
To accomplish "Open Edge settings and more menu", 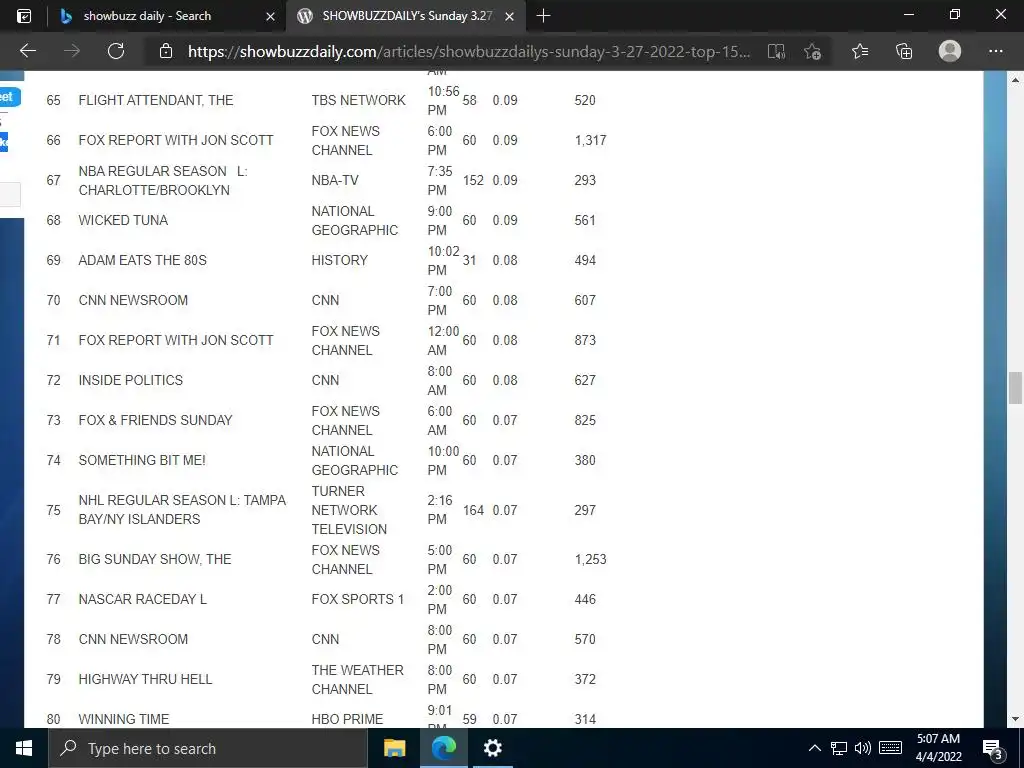I will [995, 51].
